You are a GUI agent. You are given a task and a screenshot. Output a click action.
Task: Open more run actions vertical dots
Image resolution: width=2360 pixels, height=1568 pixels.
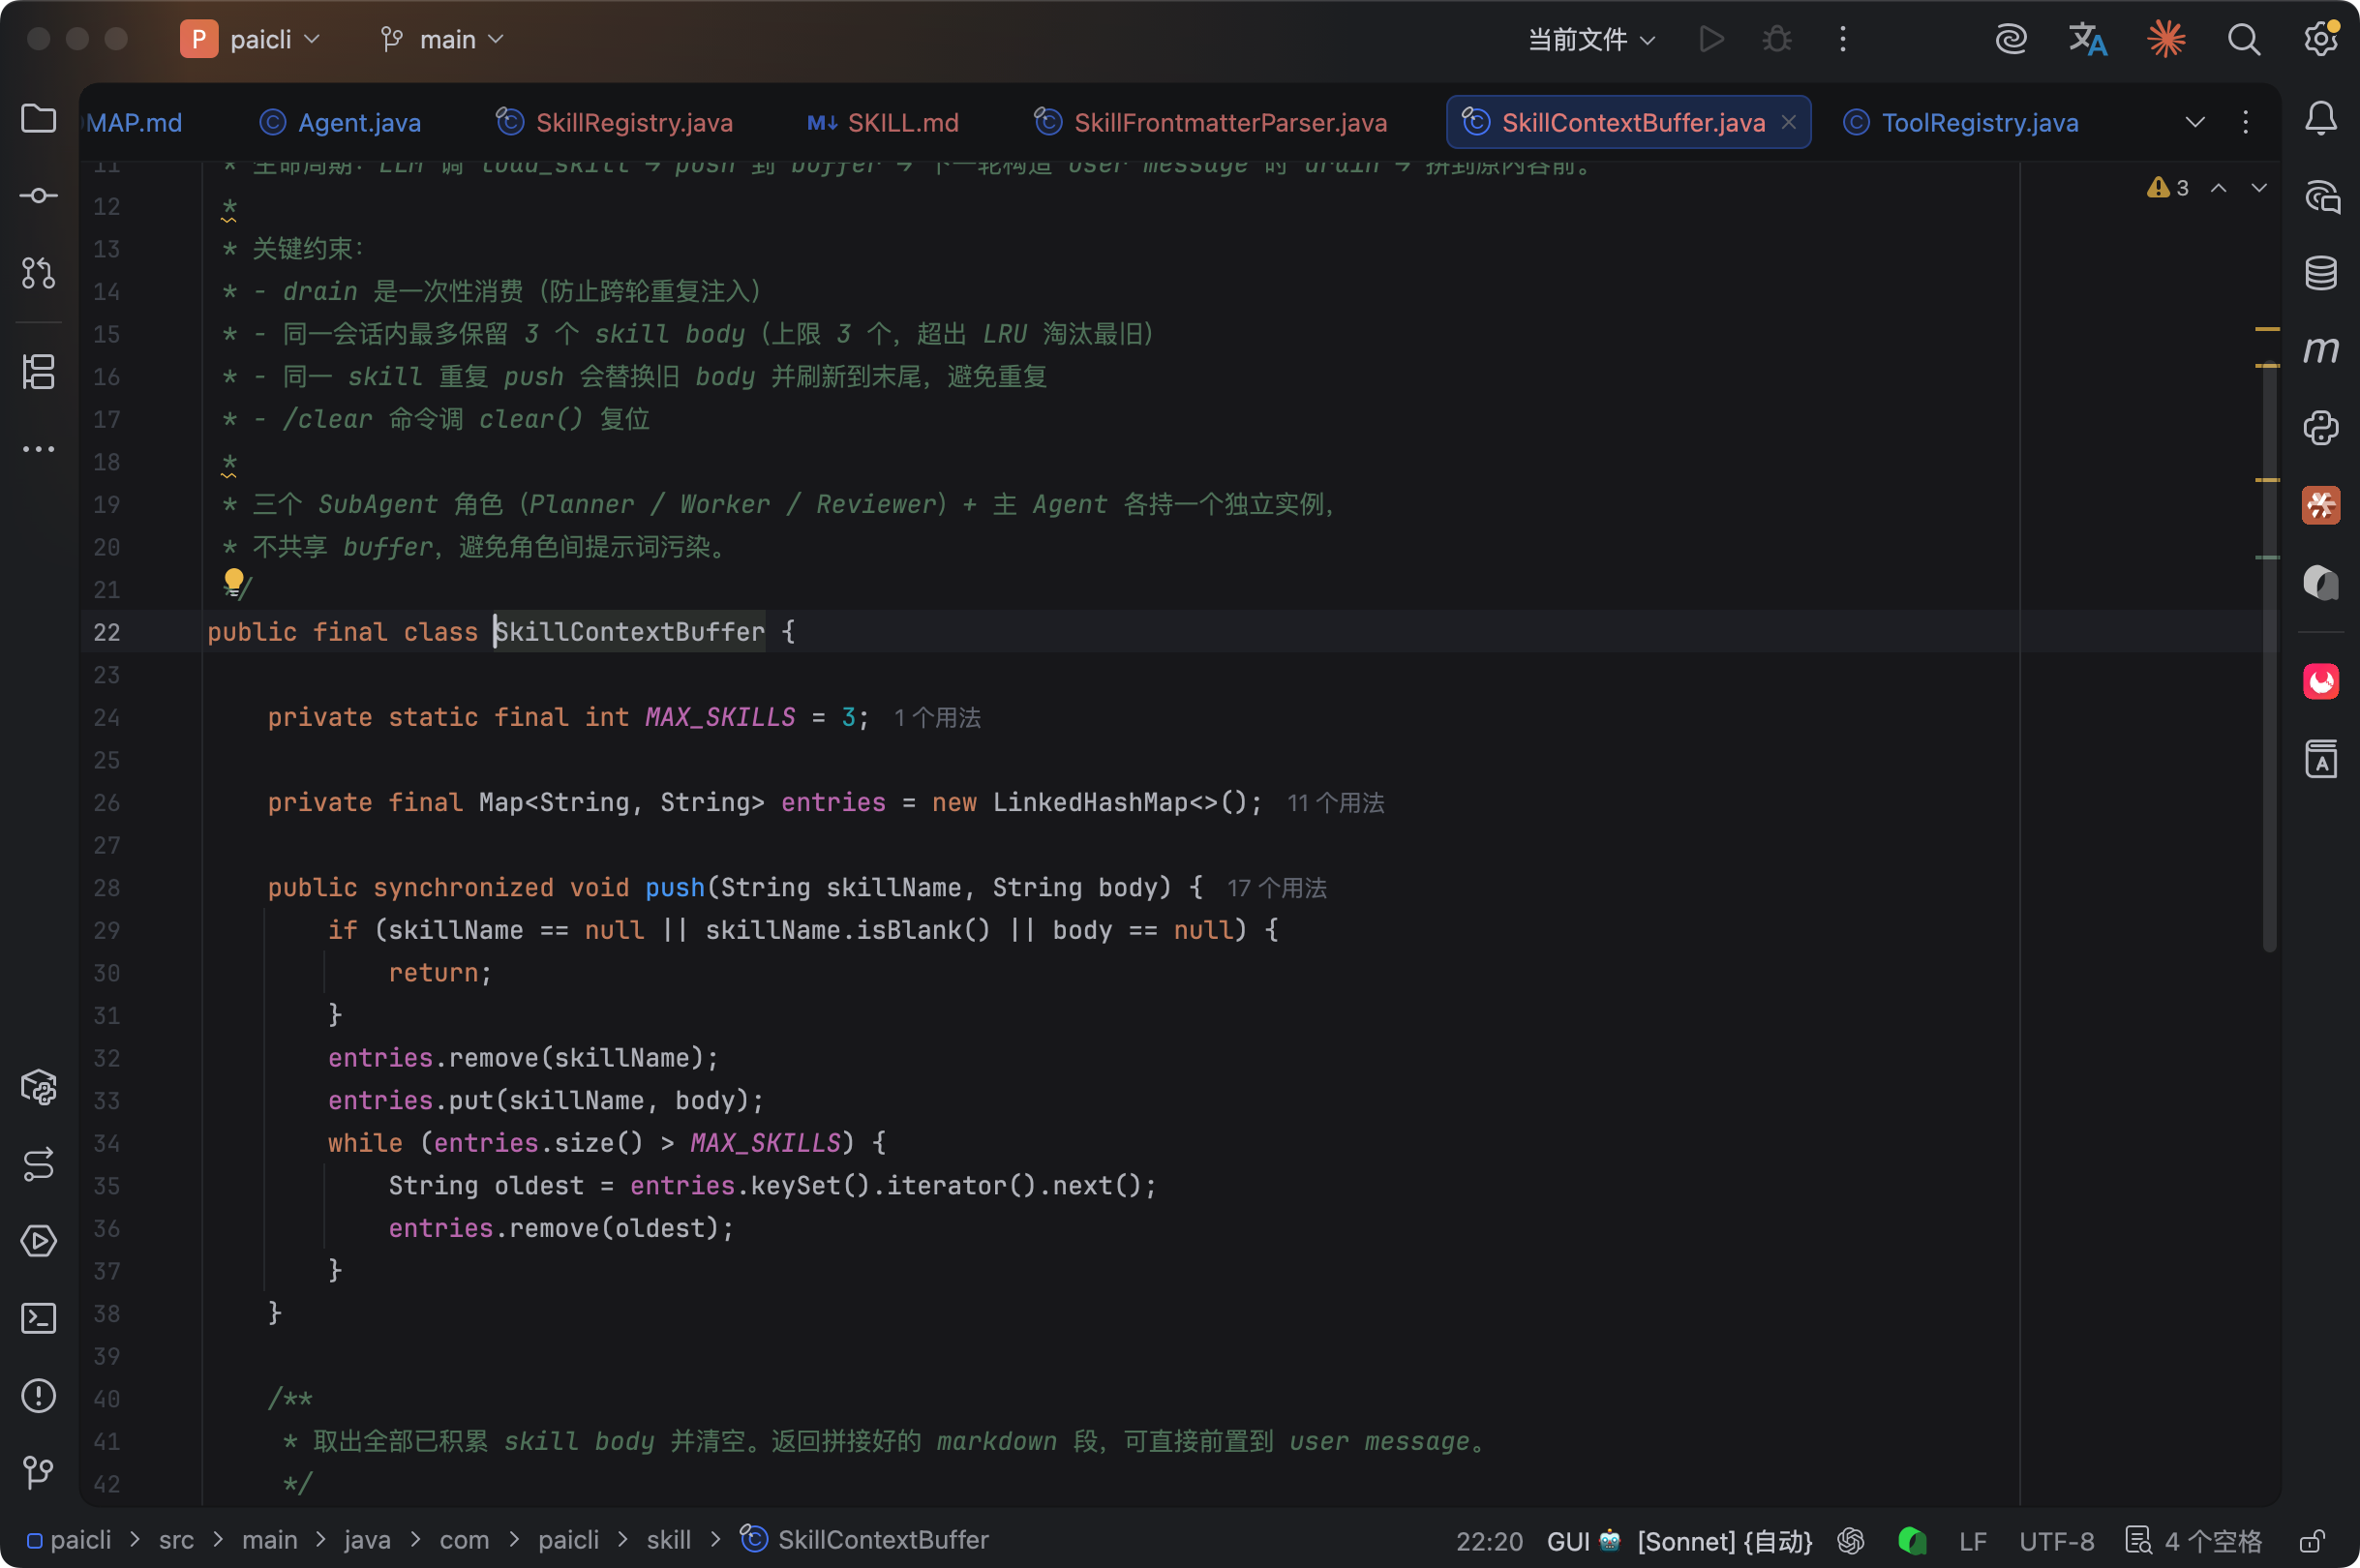pyautogui.click(x=1843, y=39)
